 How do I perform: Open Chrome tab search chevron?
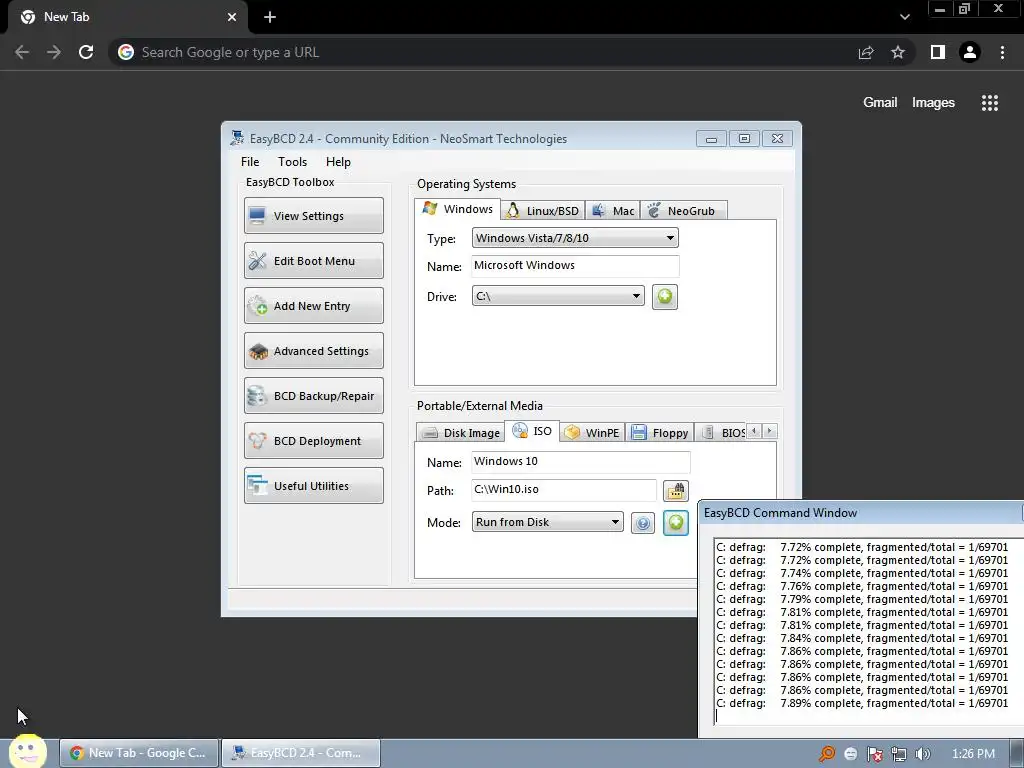[904, 17]
